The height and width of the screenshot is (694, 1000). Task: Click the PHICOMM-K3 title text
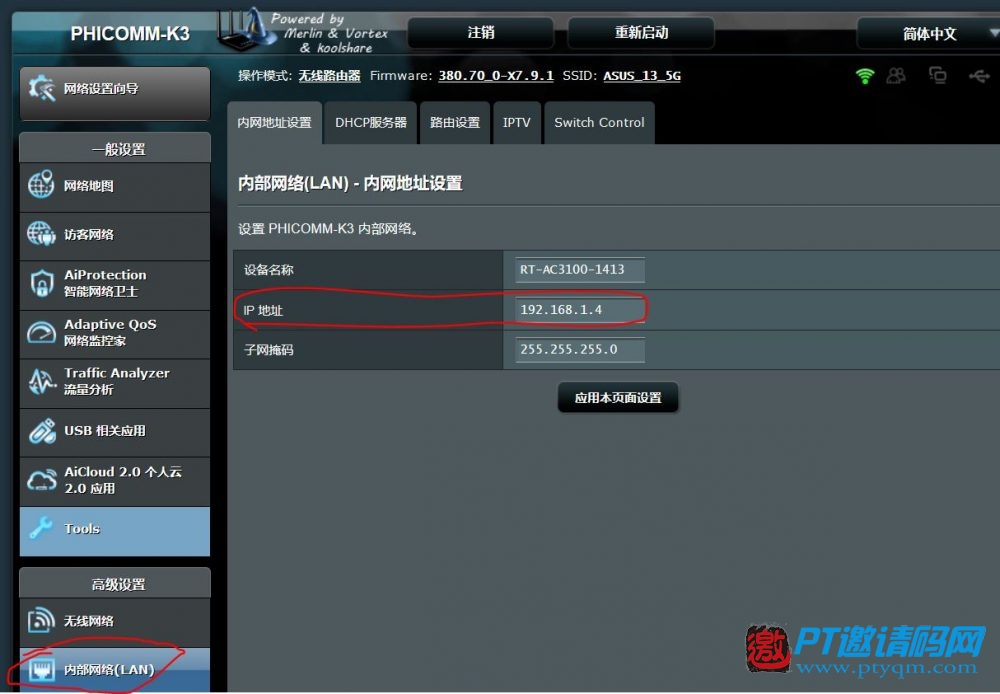[129, 34]
